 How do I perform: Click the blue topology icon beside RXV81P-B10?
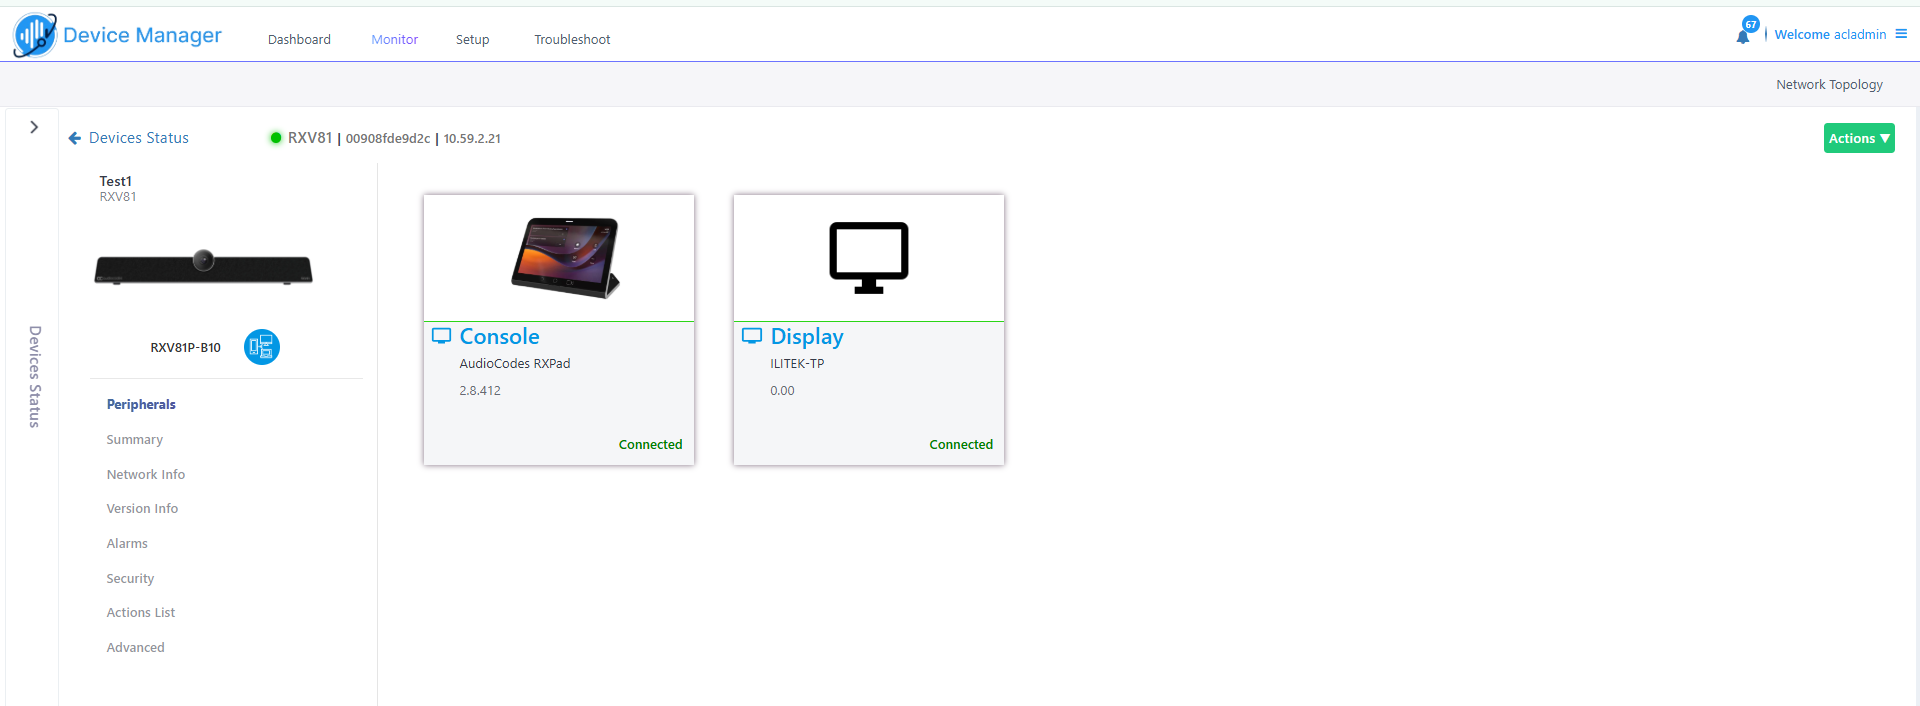click(x=262, y=347)
